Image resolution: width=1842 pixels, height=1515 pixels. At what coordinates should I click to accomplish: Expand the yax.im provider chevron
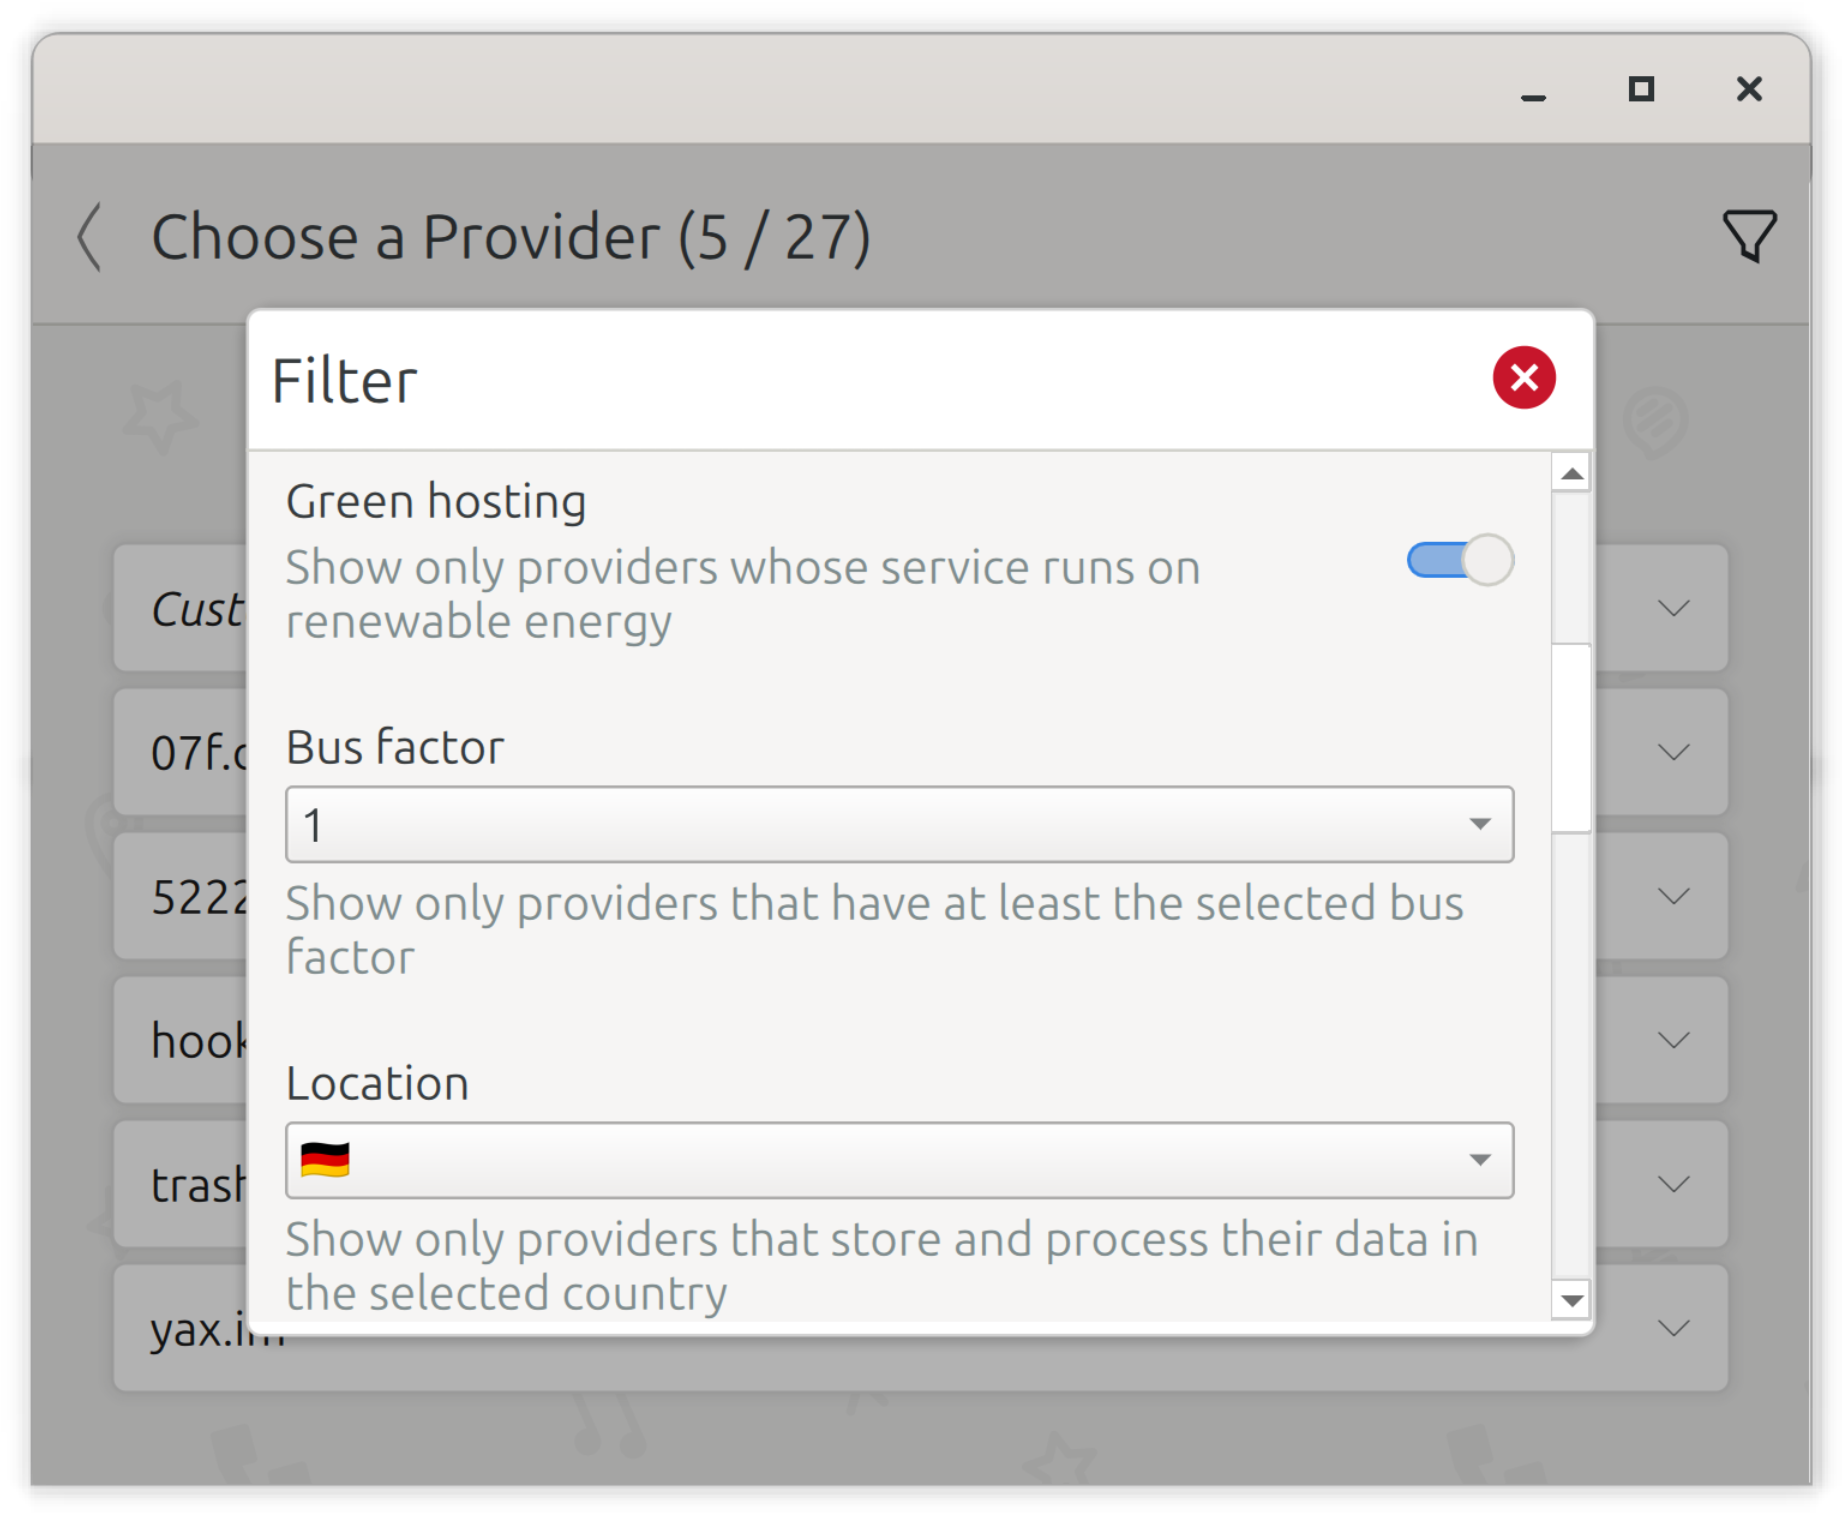coord(1673,1328)
